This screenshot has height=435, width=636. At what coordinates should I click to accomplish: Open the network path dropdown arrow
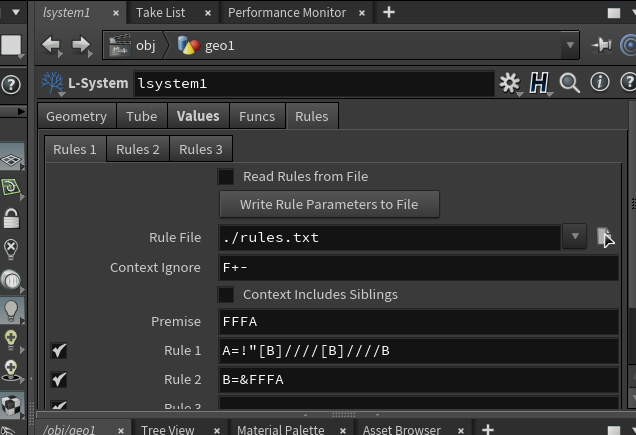pos(570,45)
